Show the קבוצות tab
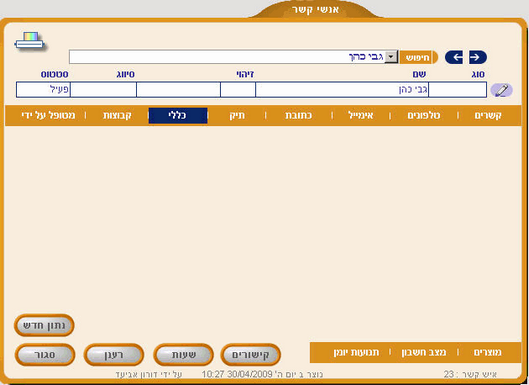Screen dimensions: 529x385 (x=117, y=115)
